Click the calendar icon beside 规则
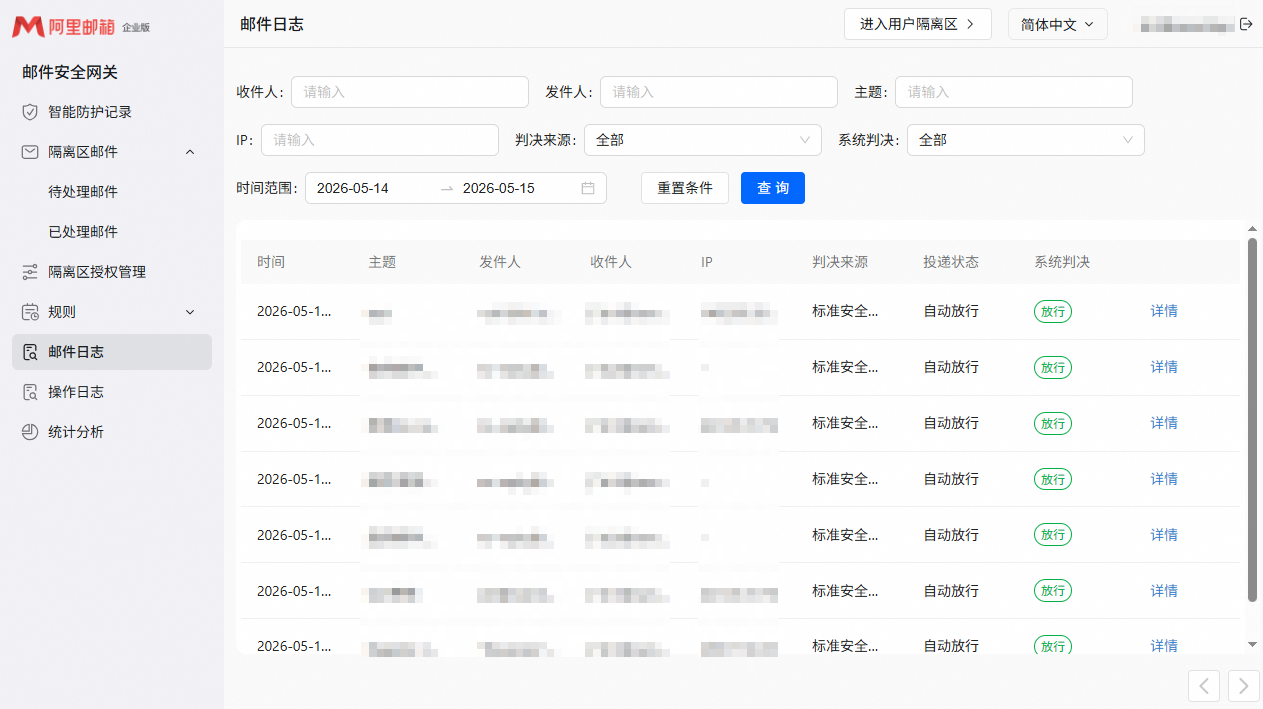 click(x=30, y=312)
